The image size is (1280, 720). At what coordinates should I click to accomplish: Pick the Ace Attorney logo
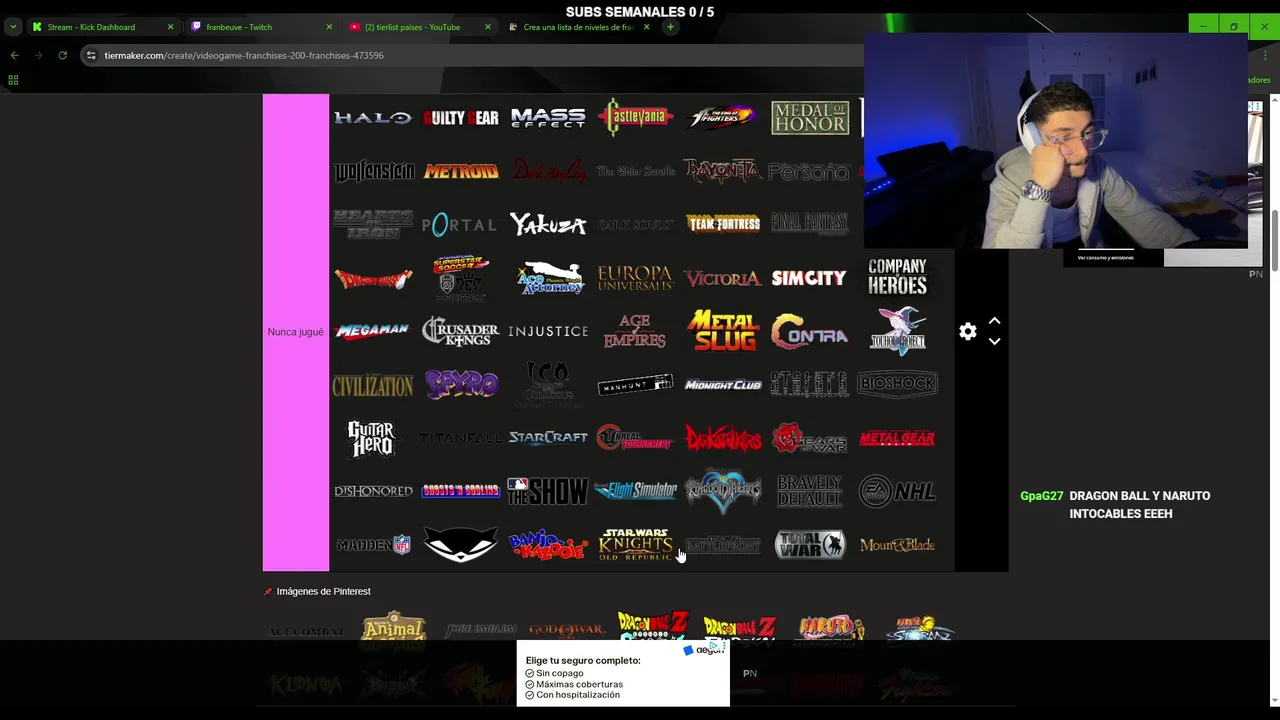(550, 278)
